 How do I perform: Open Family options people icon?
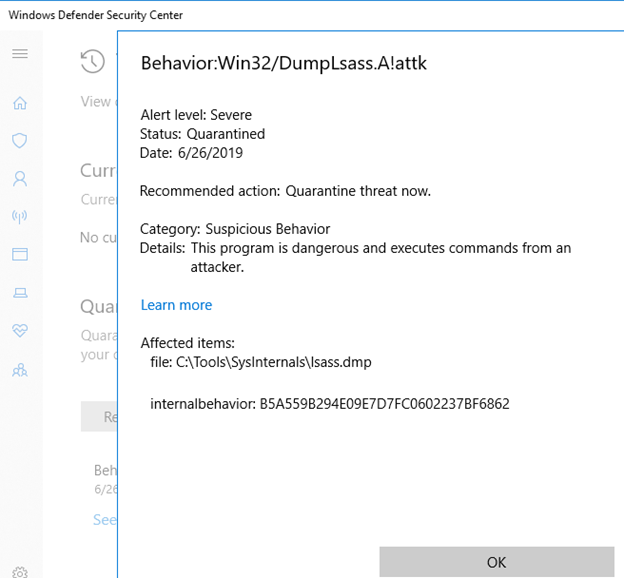point(20,370)
